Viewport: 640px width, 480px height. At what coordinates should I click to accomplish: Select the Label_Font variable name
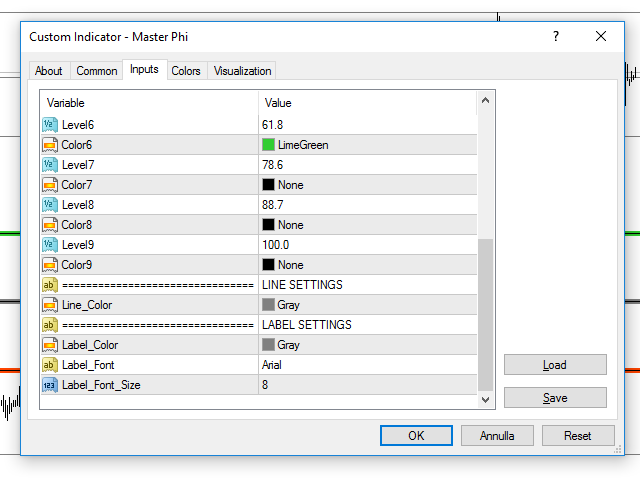click(88, 365)
